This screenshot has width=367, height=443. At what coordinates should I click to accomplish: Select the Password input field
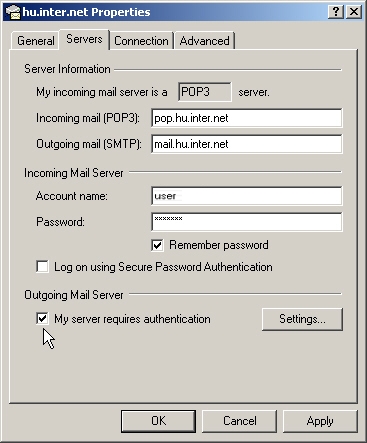247,222
